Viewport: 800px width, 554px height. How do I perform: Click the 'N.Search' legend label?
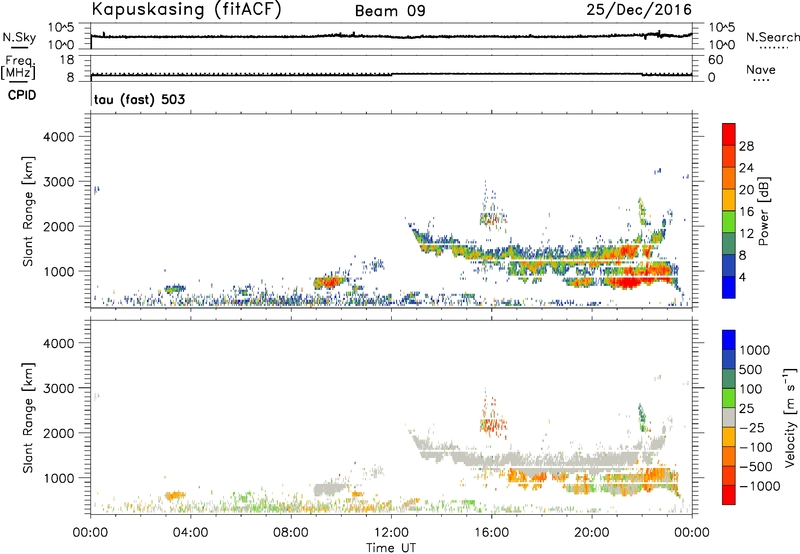click(x=772, y=37)
